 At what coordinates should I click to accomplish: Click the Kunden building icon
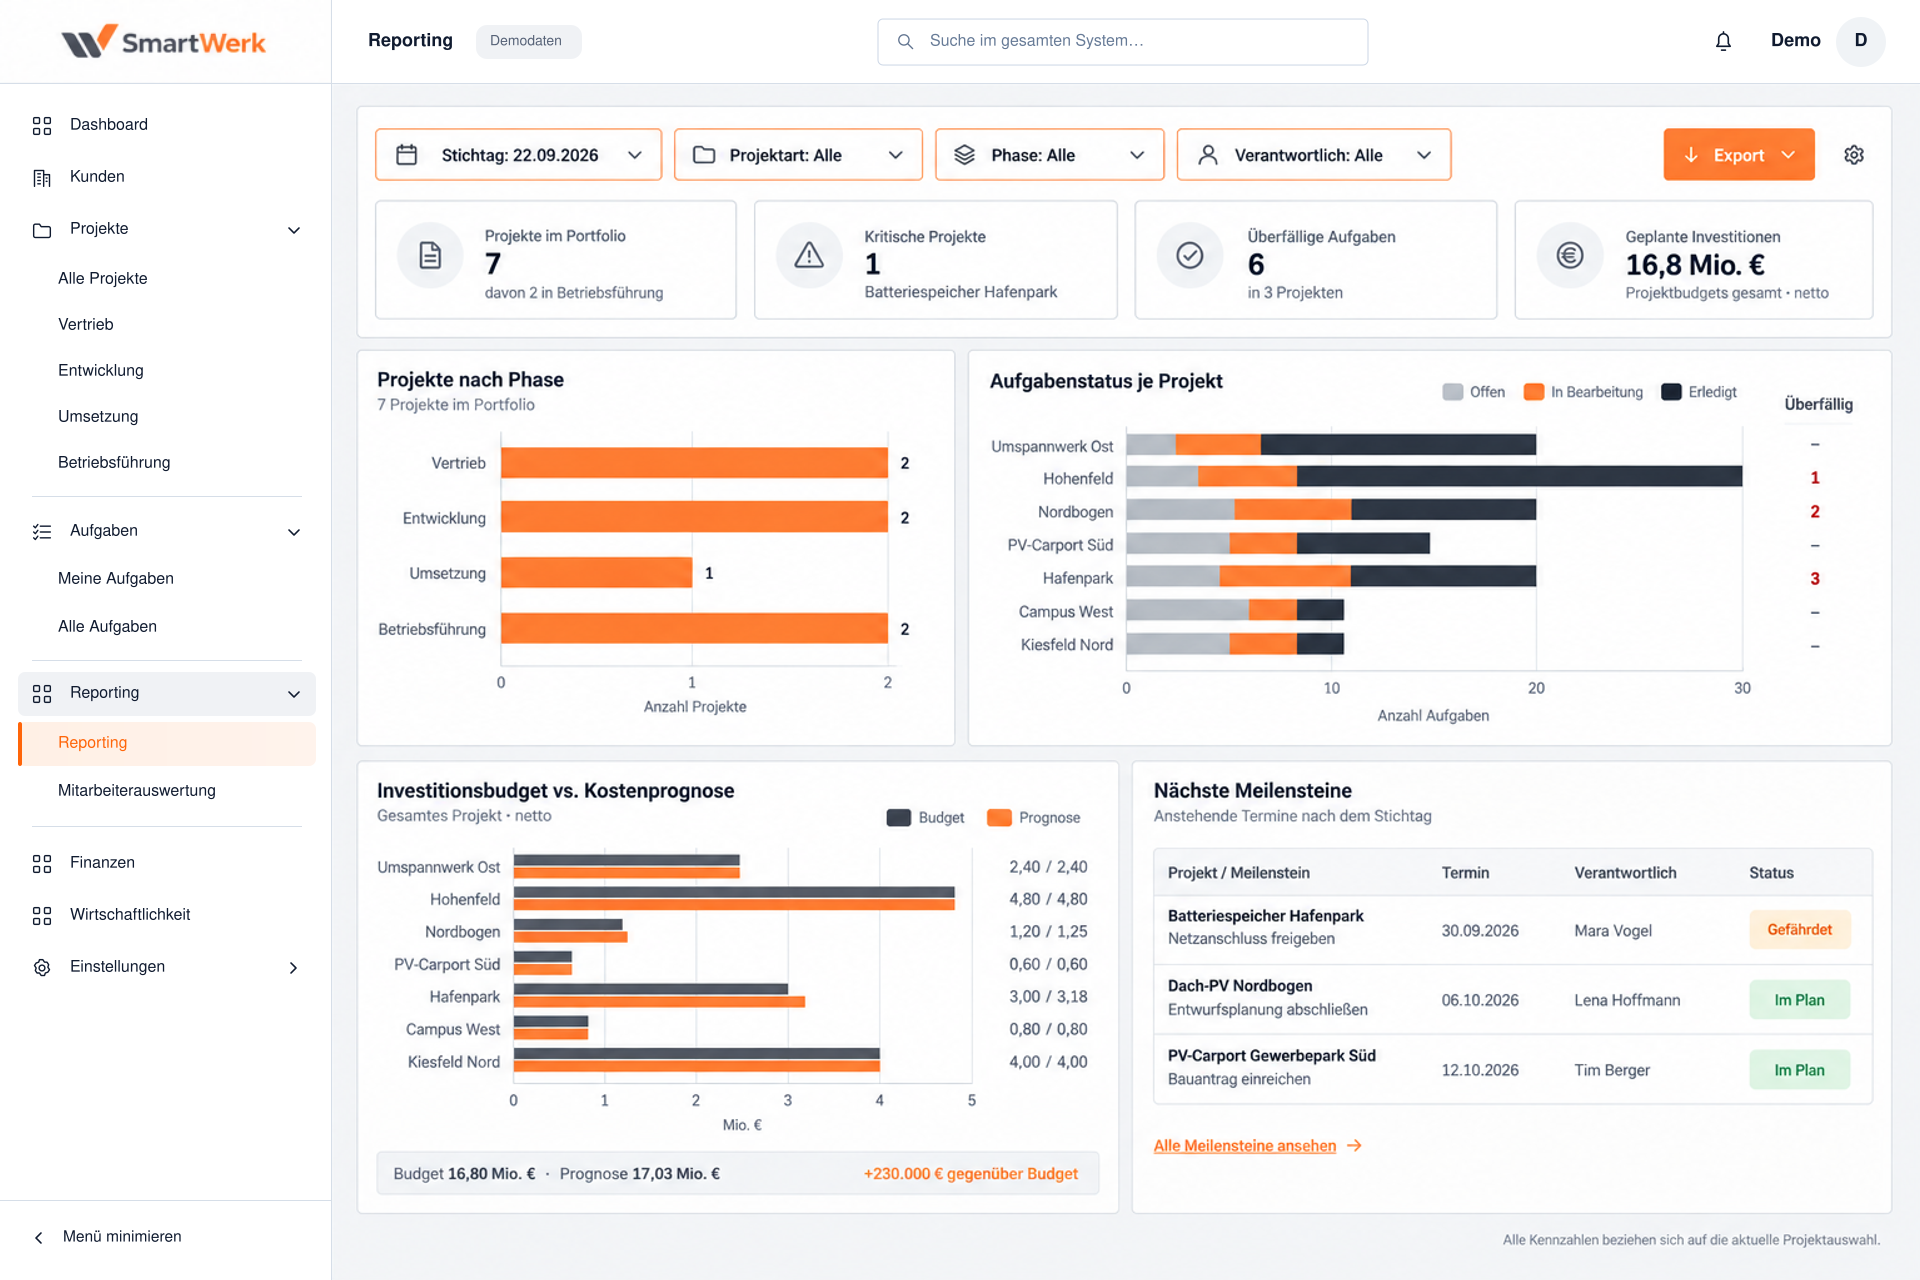[x=42, y=177]
